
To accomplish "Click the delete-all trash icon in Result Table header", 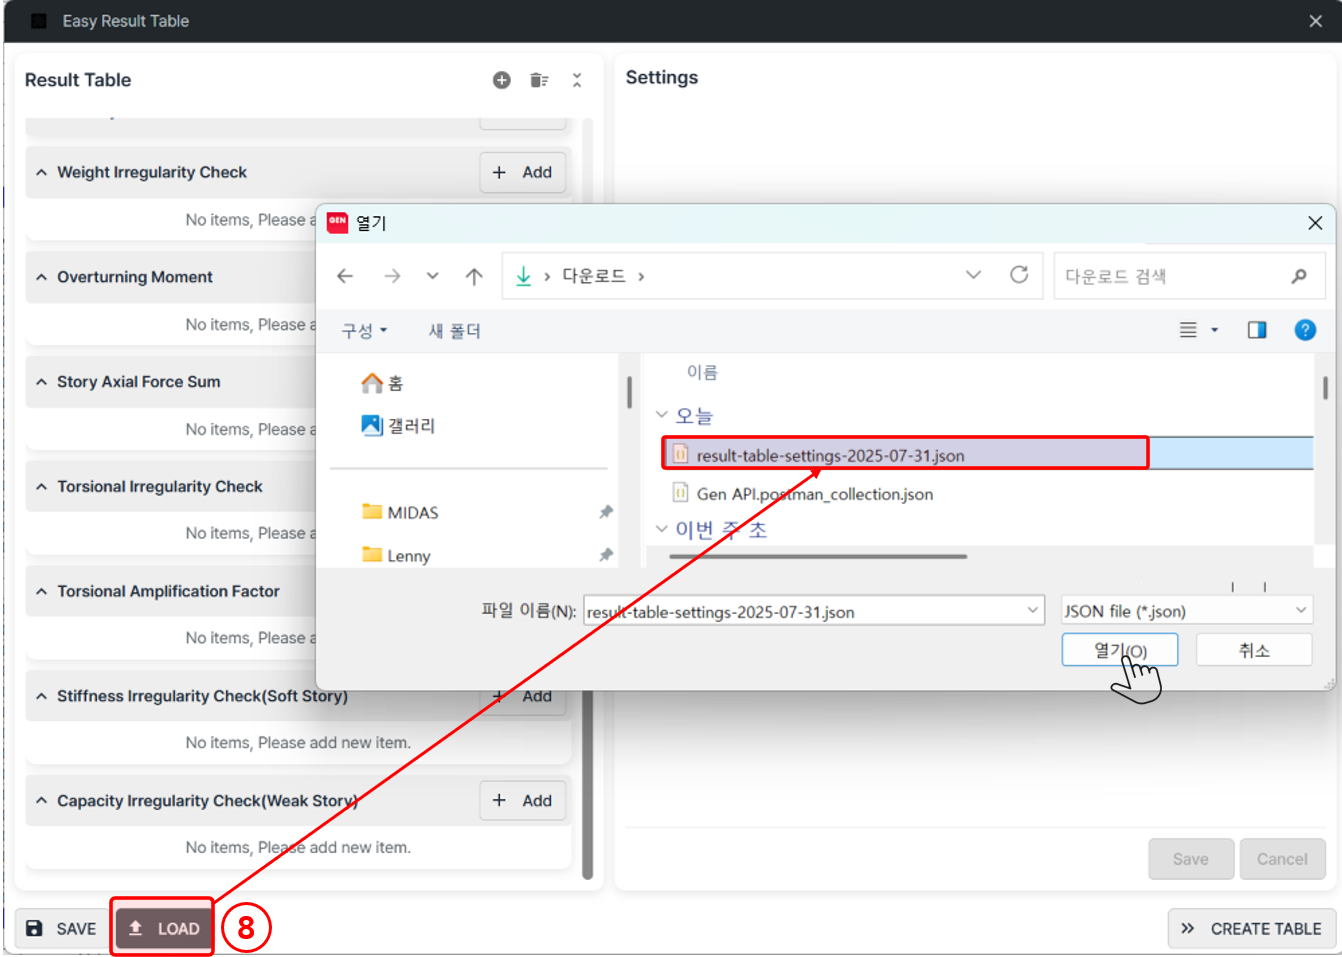I will coord(539,80).
